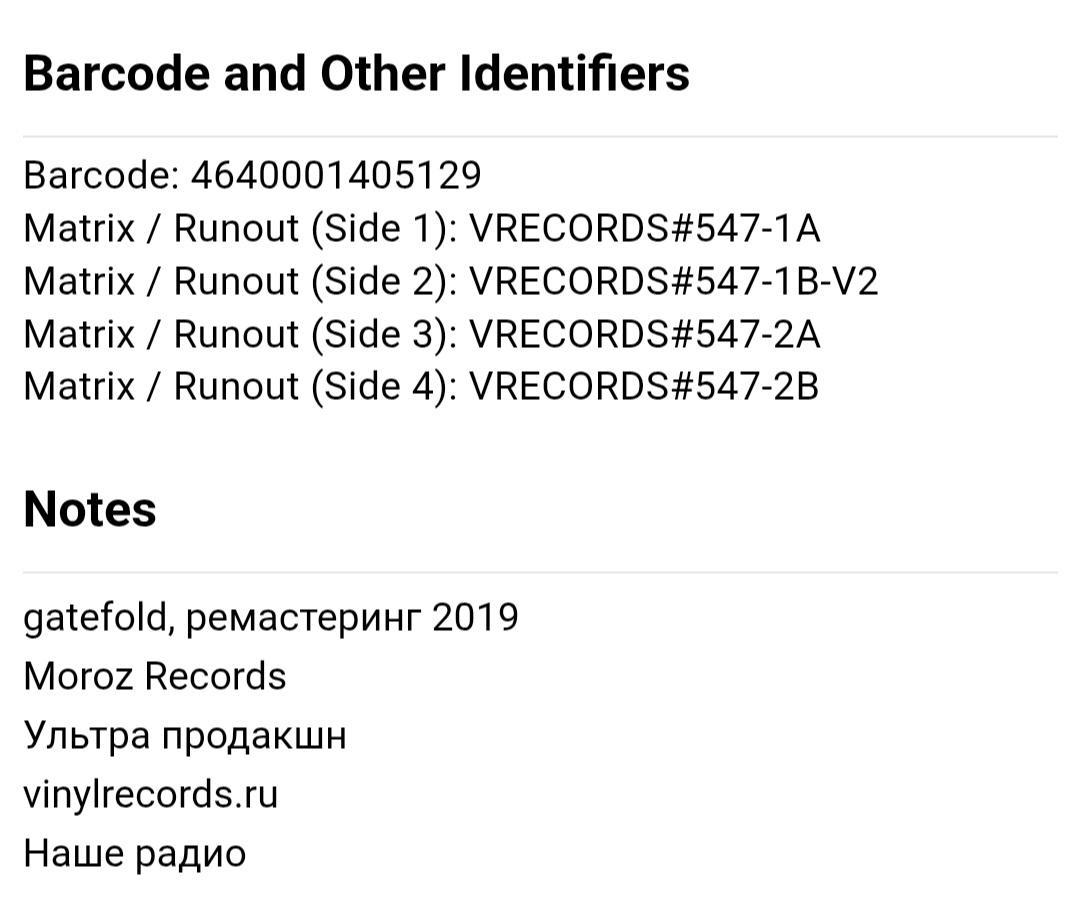This screenshot has width=1080, height=923.
Task: Click the Ультра продакшн note line
Action: [185, 736]
